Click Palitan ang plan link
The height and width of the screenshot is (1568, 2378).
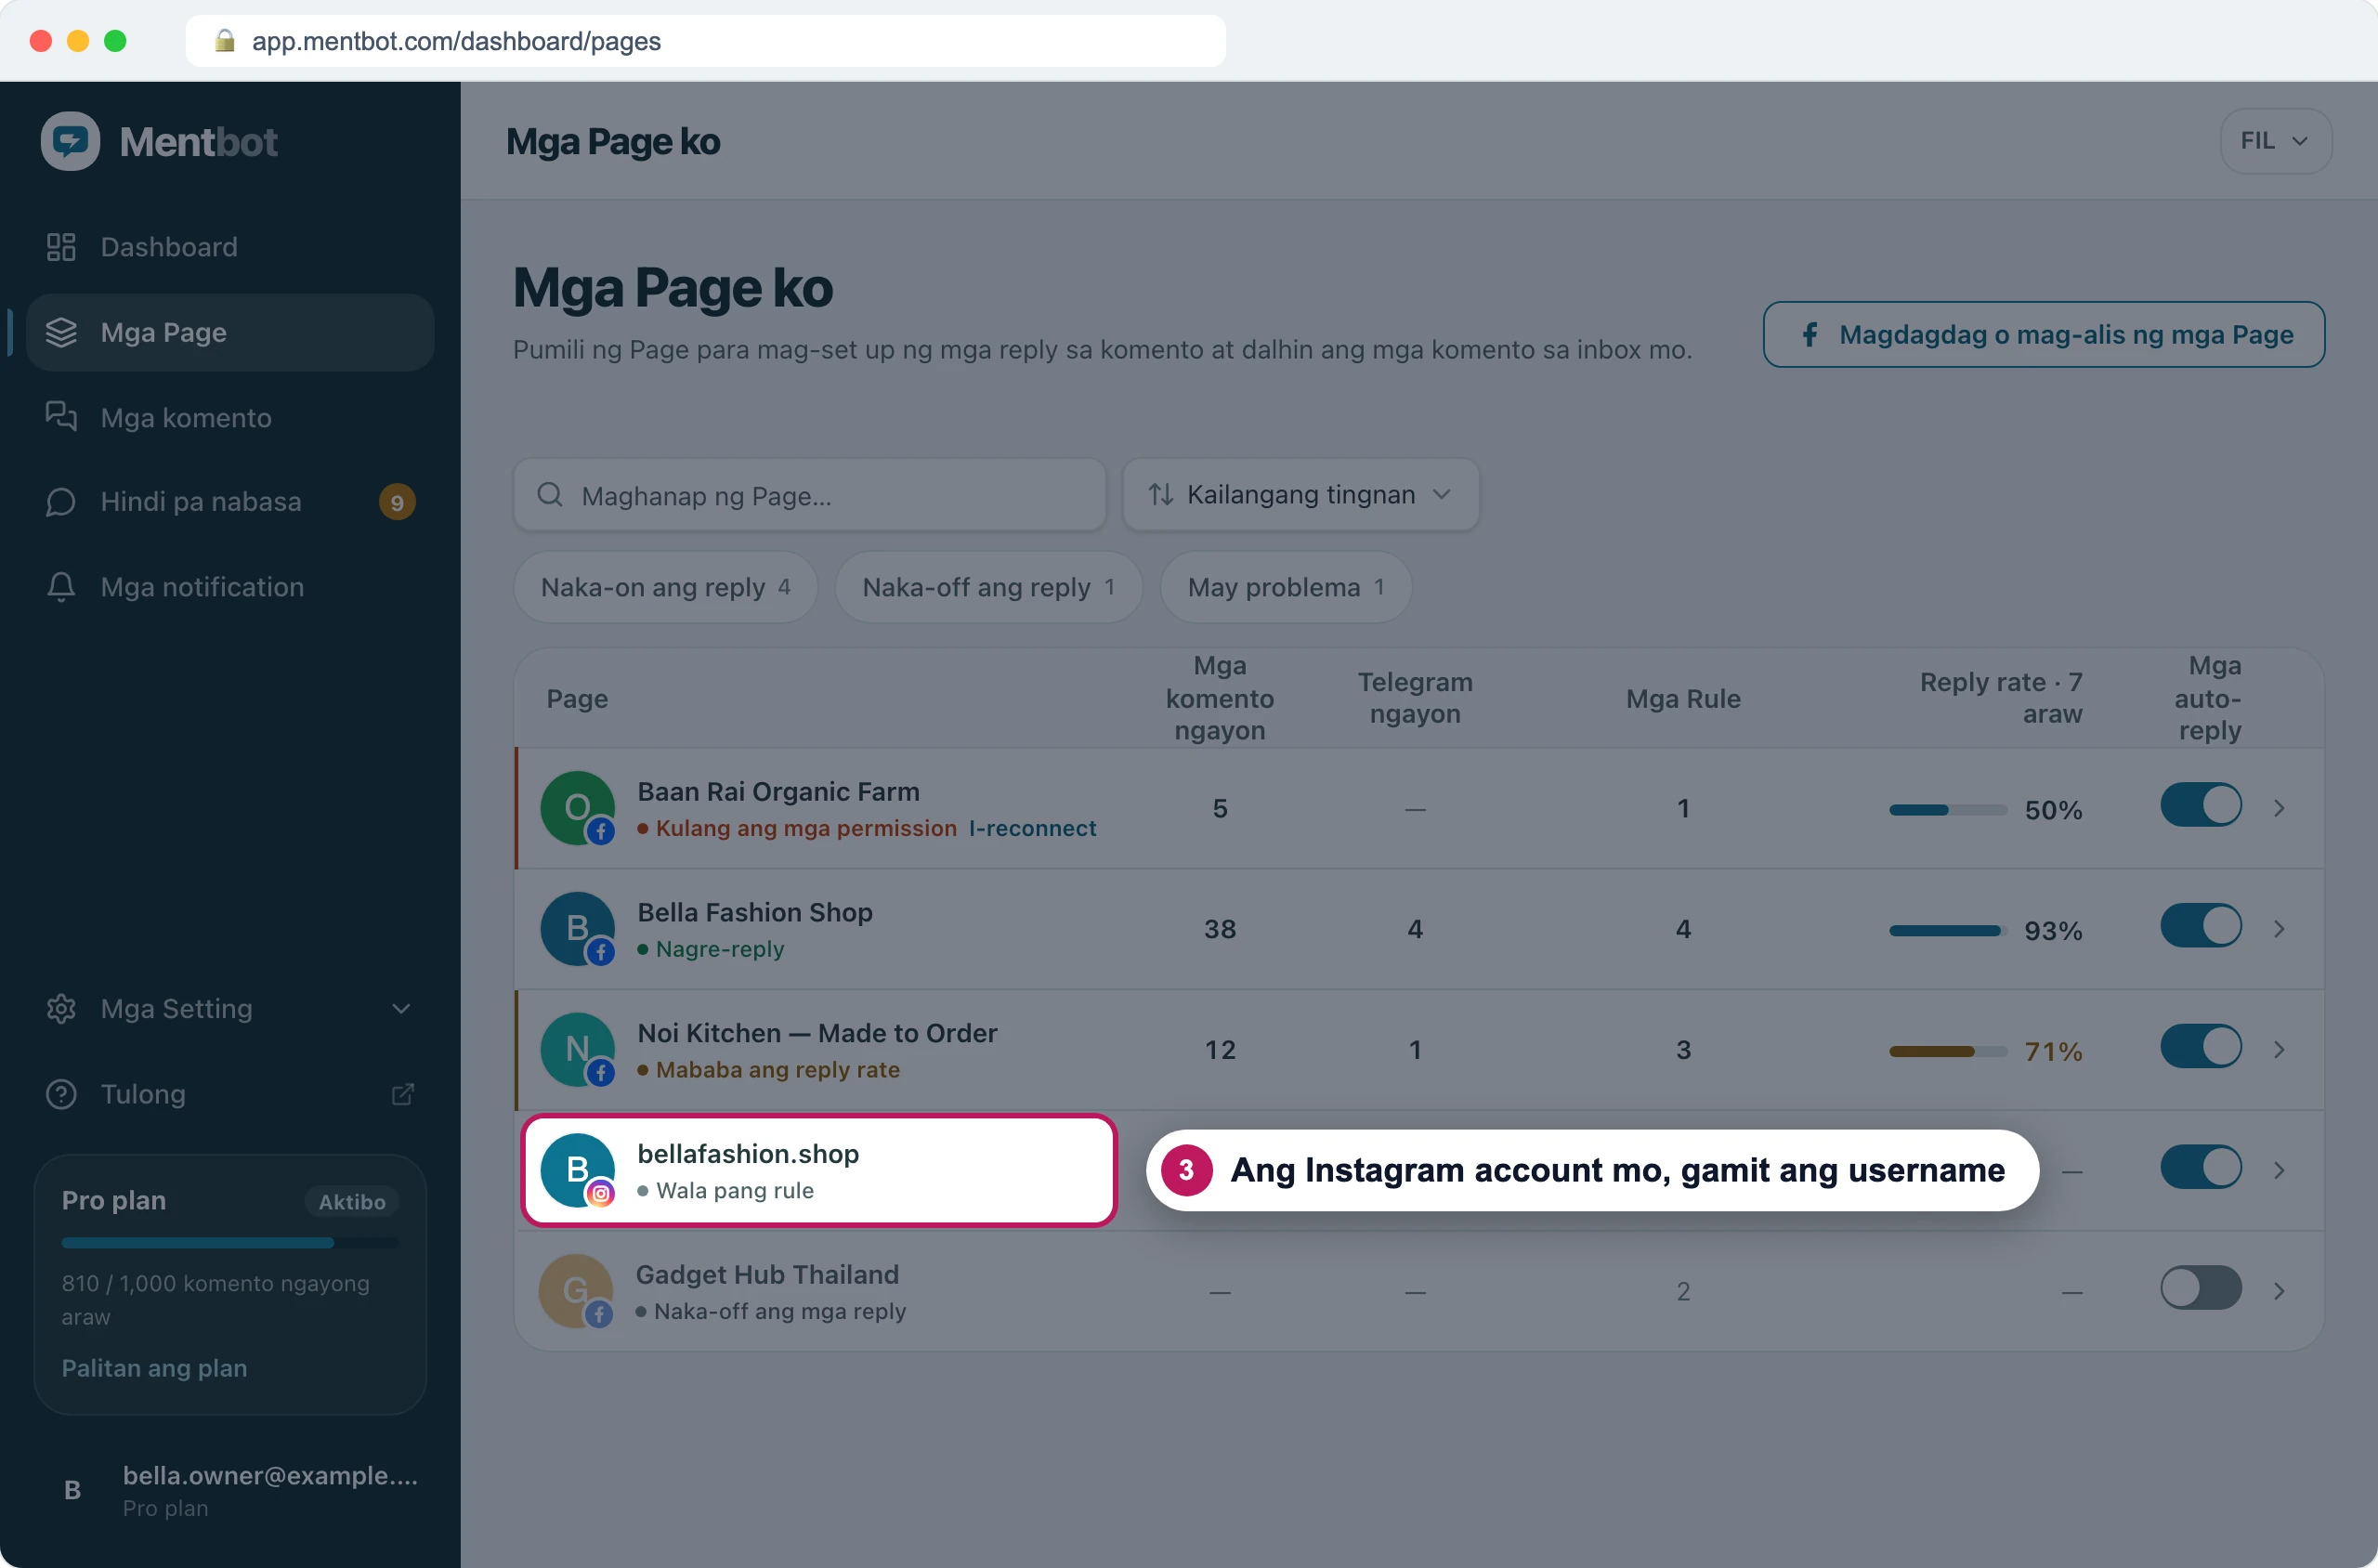point(154,1368)
